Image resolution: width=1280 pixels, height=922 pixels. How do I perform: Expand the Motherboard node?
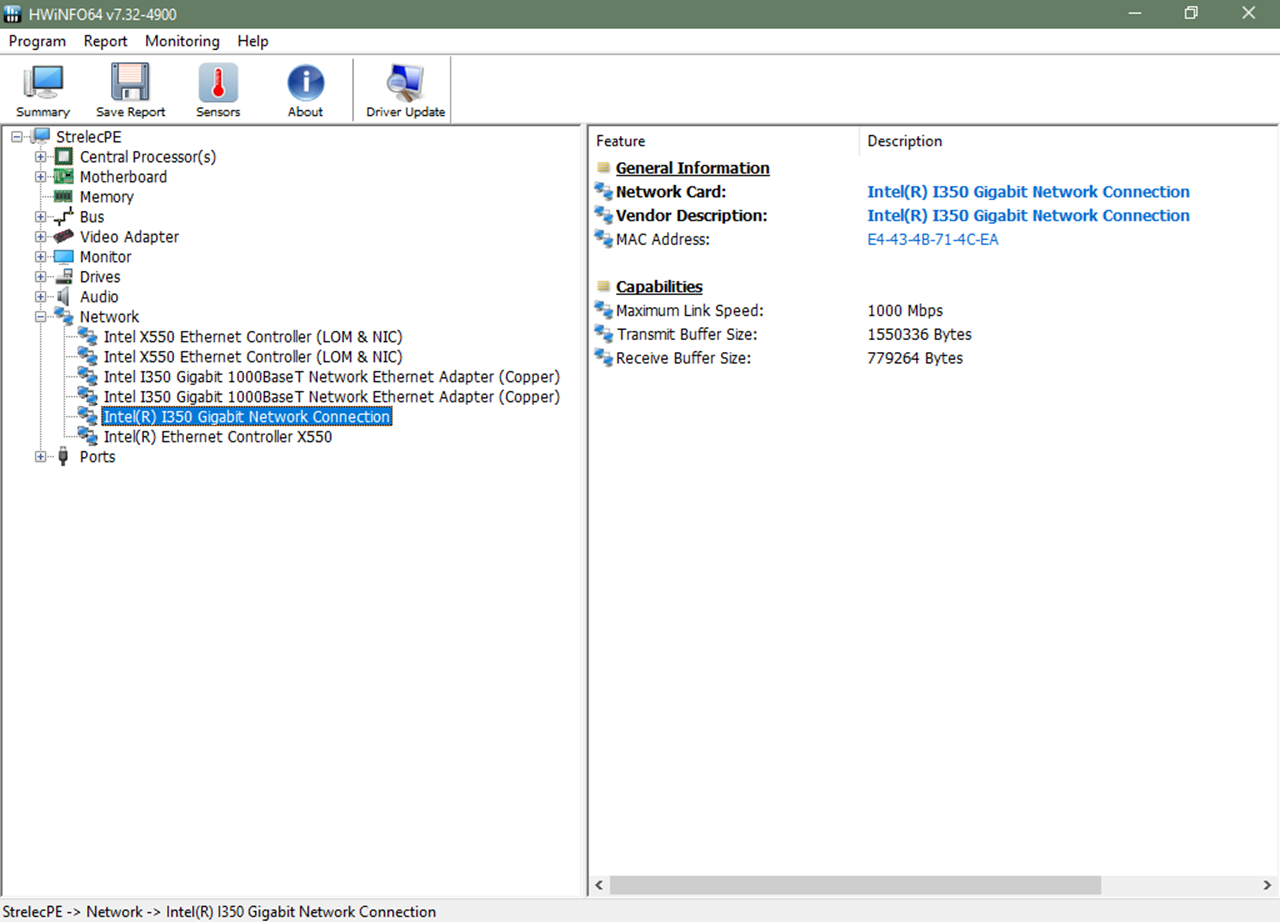coord(40,177)
